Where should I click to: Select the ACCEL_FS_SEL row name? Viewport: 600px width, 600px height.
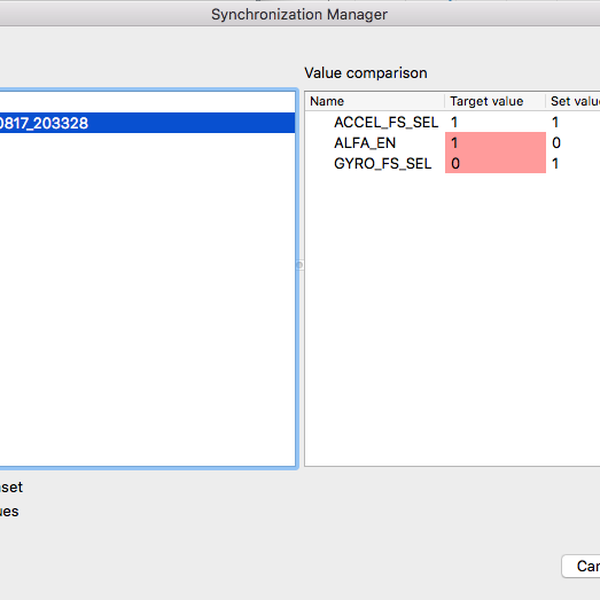[385, 122]
